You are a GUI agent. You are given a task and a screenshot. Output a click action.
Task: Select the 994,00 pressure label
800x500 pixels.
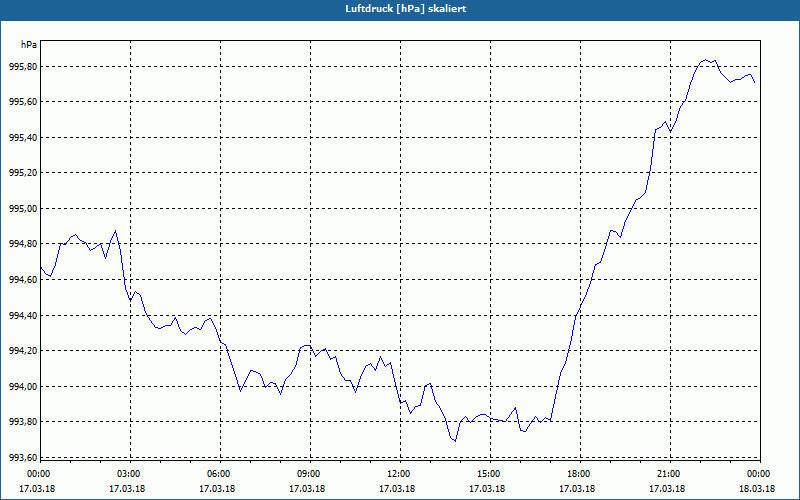click(x=23, y=386)
